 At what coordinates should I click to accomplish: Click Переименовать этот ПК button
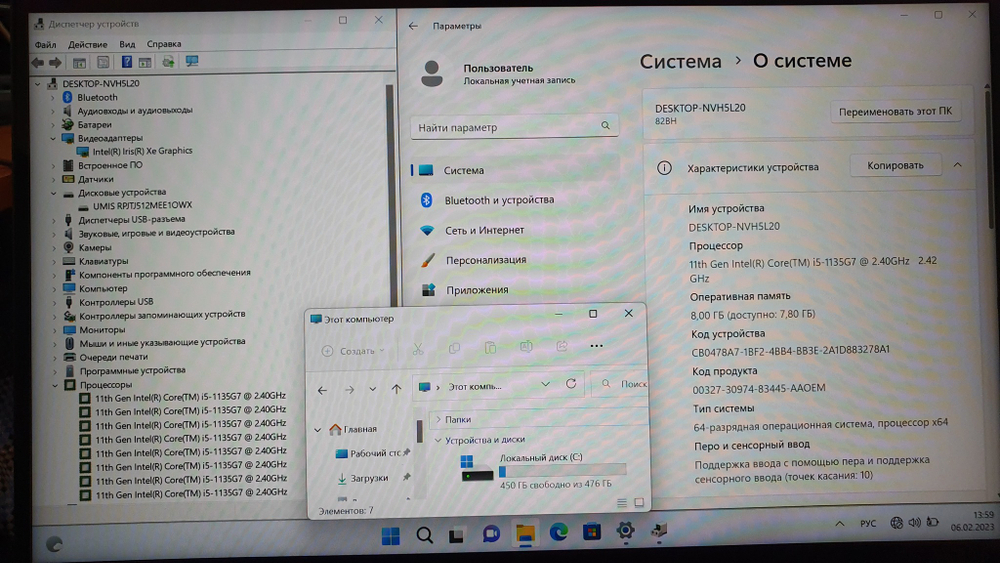[x=895, y=112]
